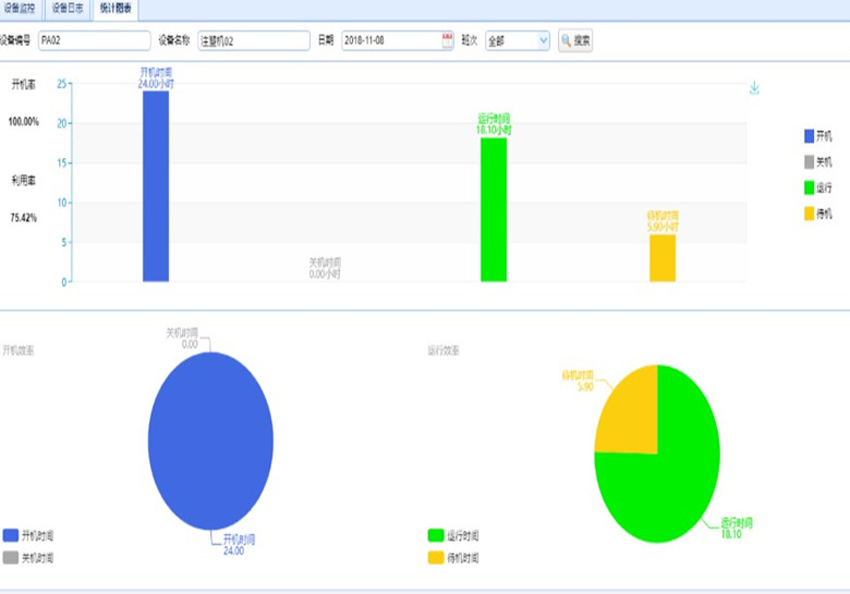
Task: Toggle the 开机 bar chart legend
Action: click(816, 135)
